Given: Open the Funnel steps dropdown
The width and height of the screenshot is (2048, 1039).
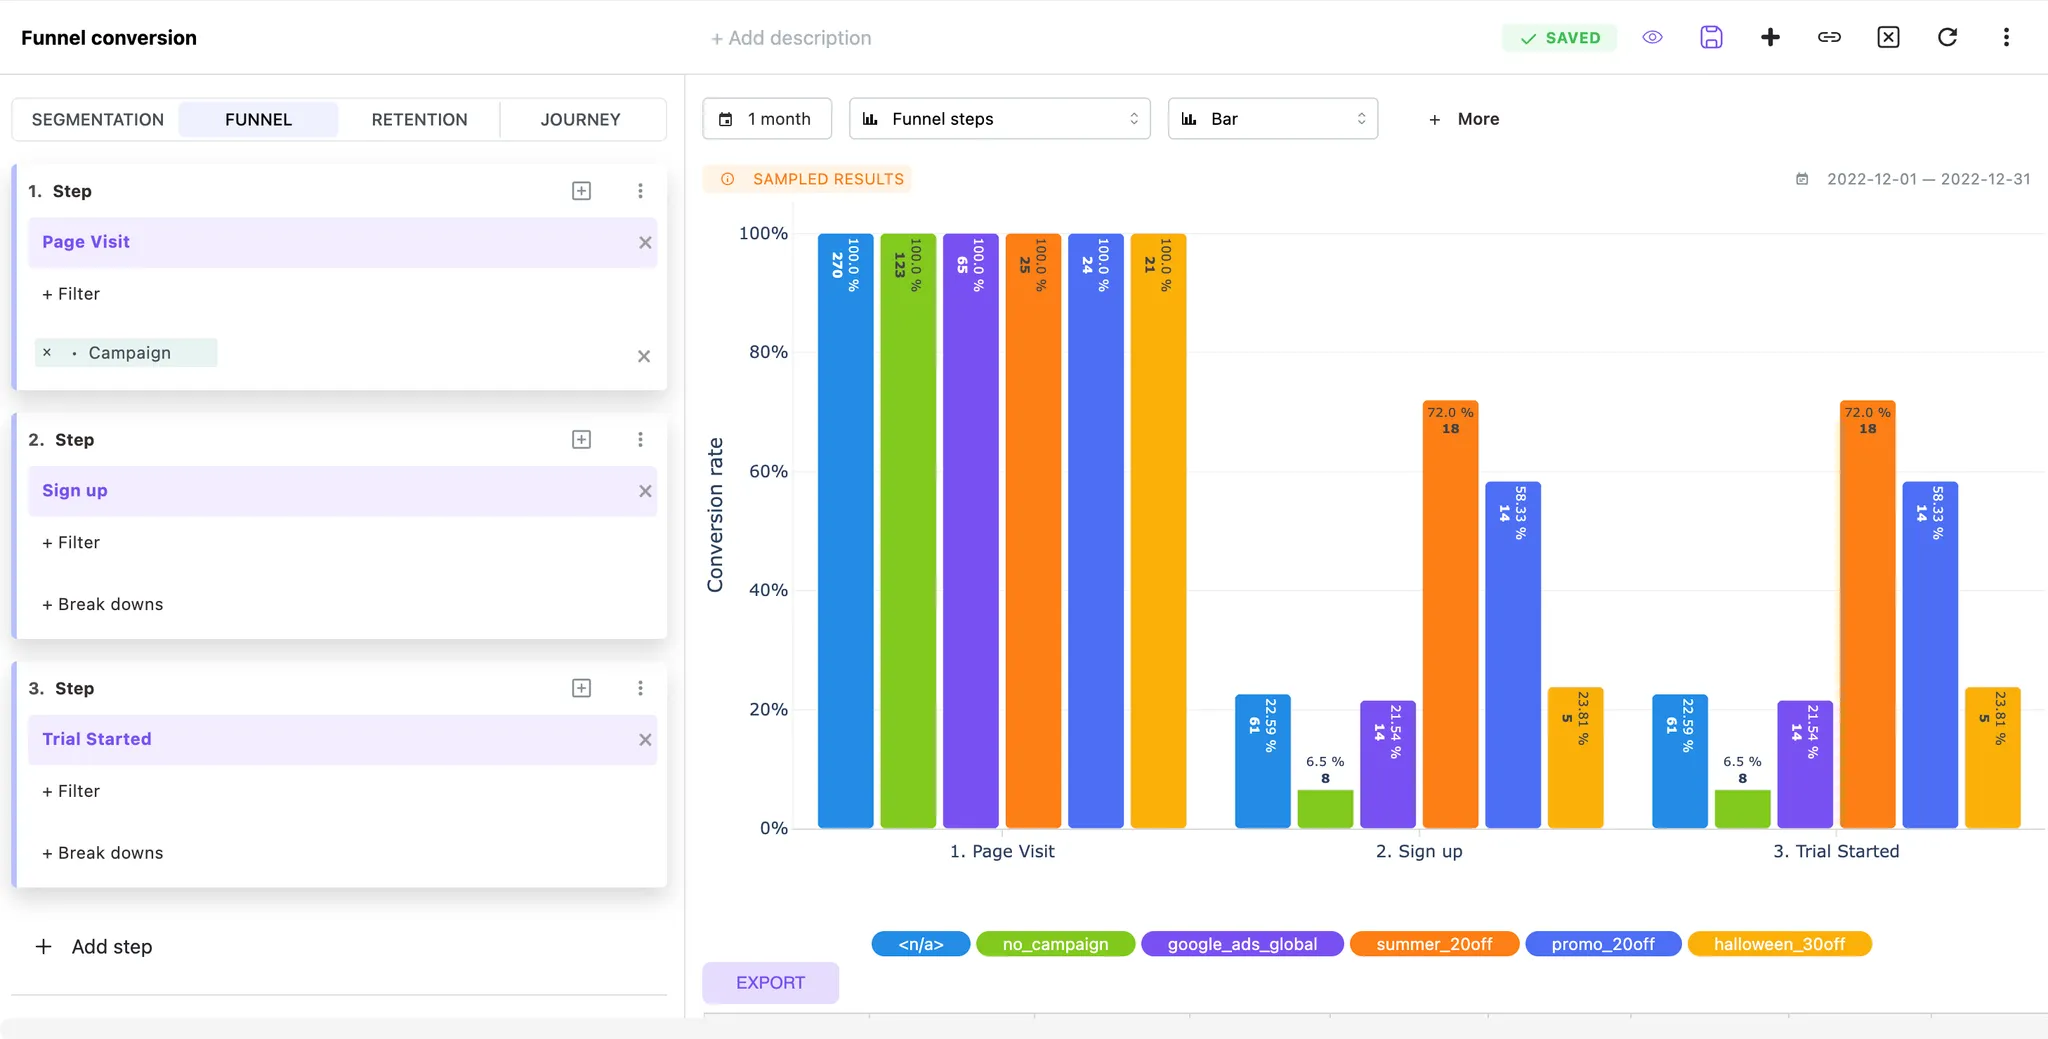Looking at the screenshot, I should (999, 119).
